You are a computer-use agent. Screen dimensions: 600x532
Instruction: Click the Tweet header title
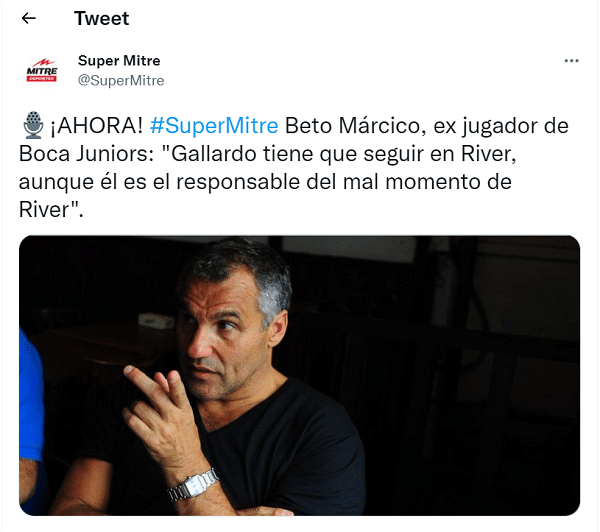point(101,18)
